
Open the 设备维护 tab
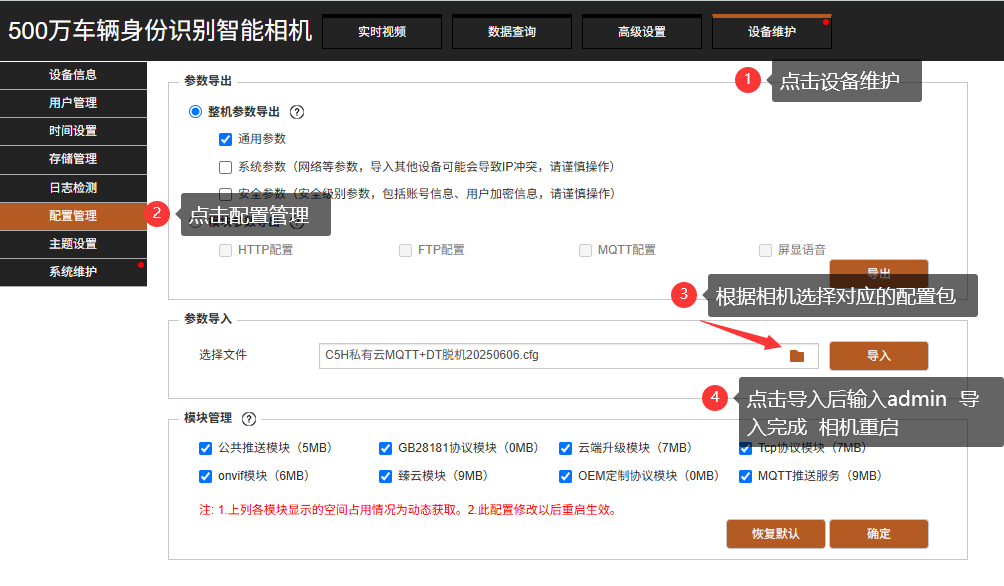pyautogui.click(x=772, y=32)
